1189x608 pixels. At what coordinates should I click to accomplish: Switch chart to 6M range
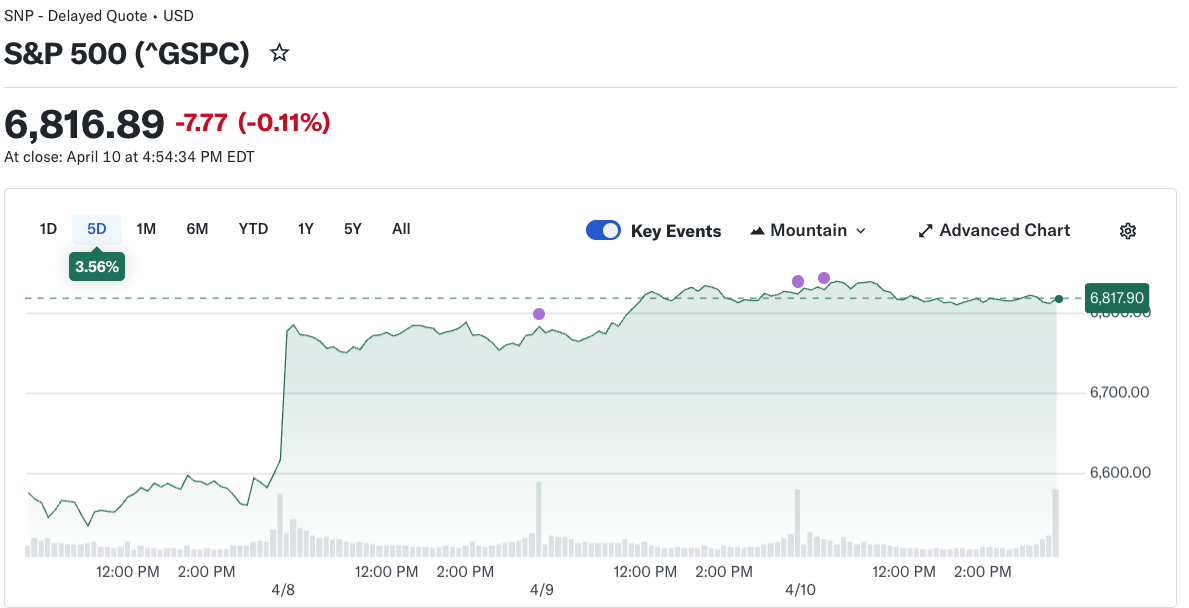pyautogui.click(x=197, y=229)
